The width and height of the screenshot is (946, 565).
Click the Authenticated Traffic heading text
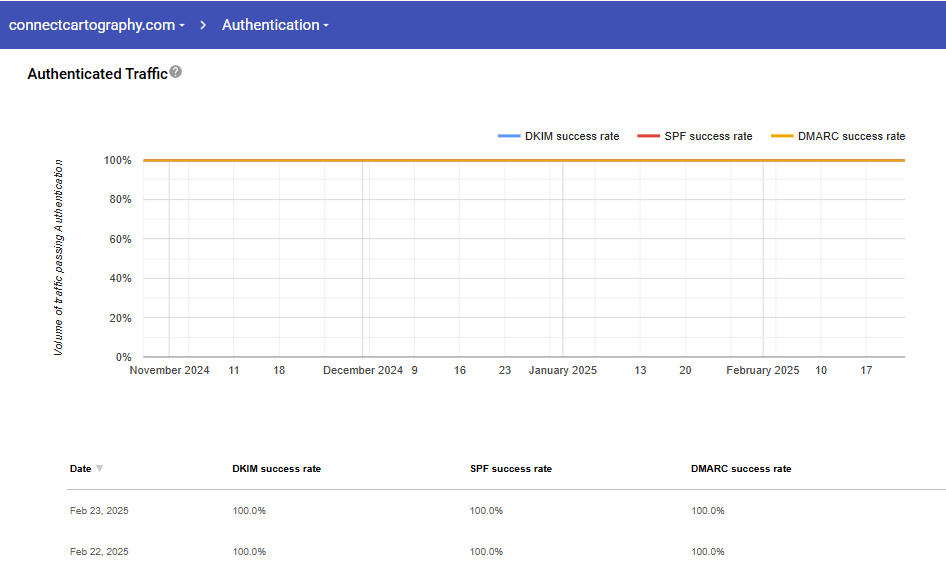97,74
